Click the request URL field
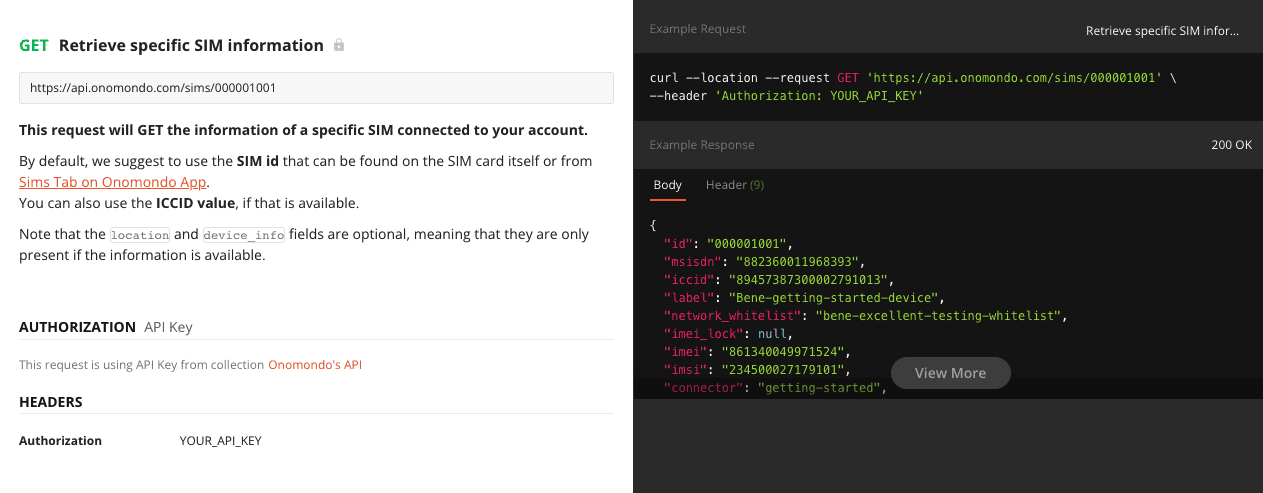The width and height of the screenshot is (1263, 493). pyautogui.click(x=316, y=88)
